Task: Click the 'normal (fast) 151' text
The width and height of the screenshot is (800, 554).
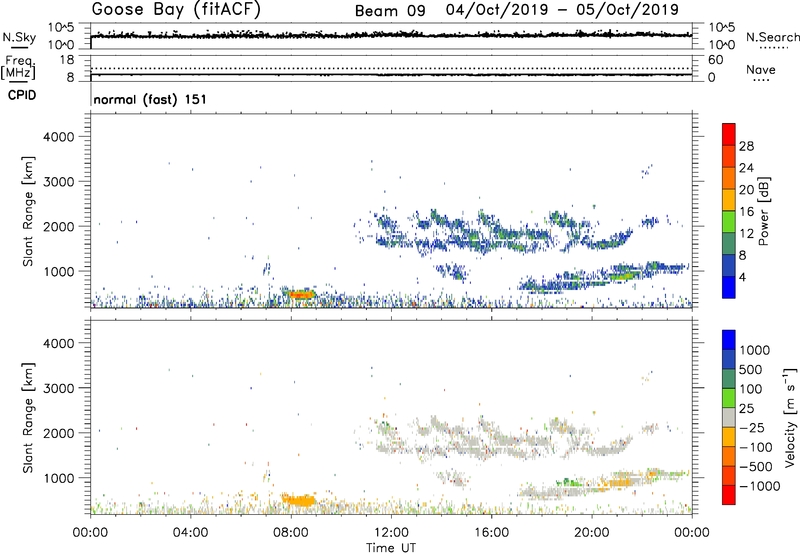Action: click(x=150, y=99)
